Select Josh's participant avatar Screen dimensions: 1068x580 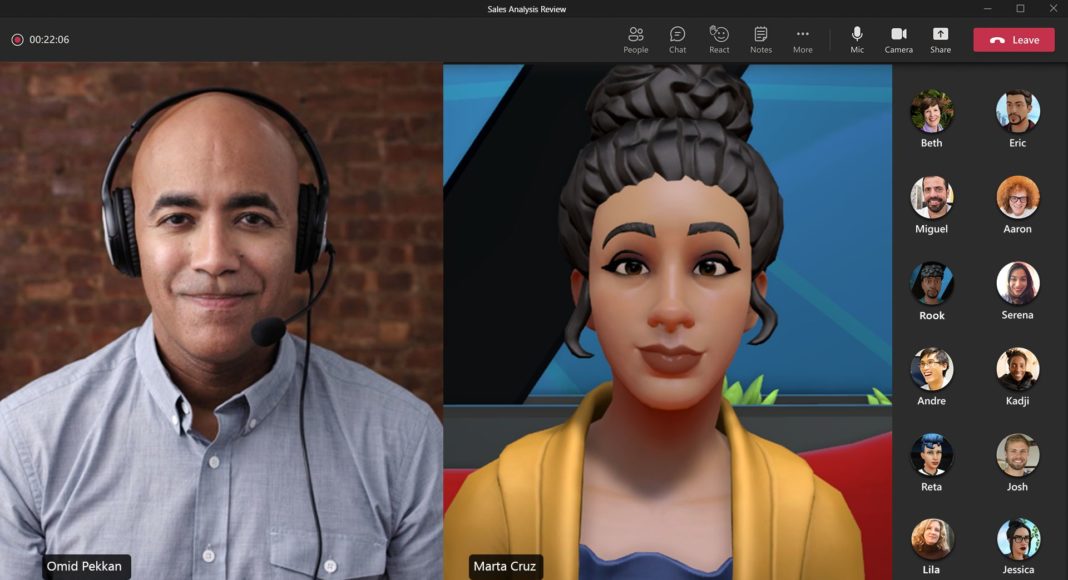1018,455
